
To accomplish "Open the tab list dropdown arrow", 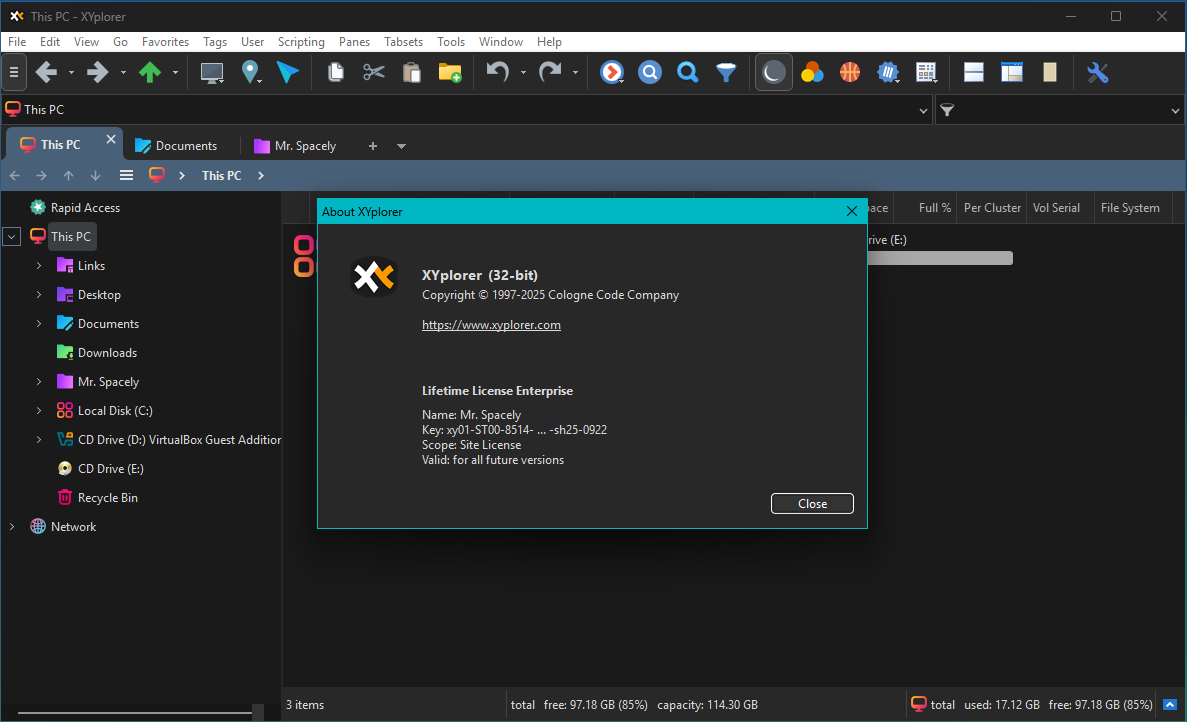I will [401, 146].
